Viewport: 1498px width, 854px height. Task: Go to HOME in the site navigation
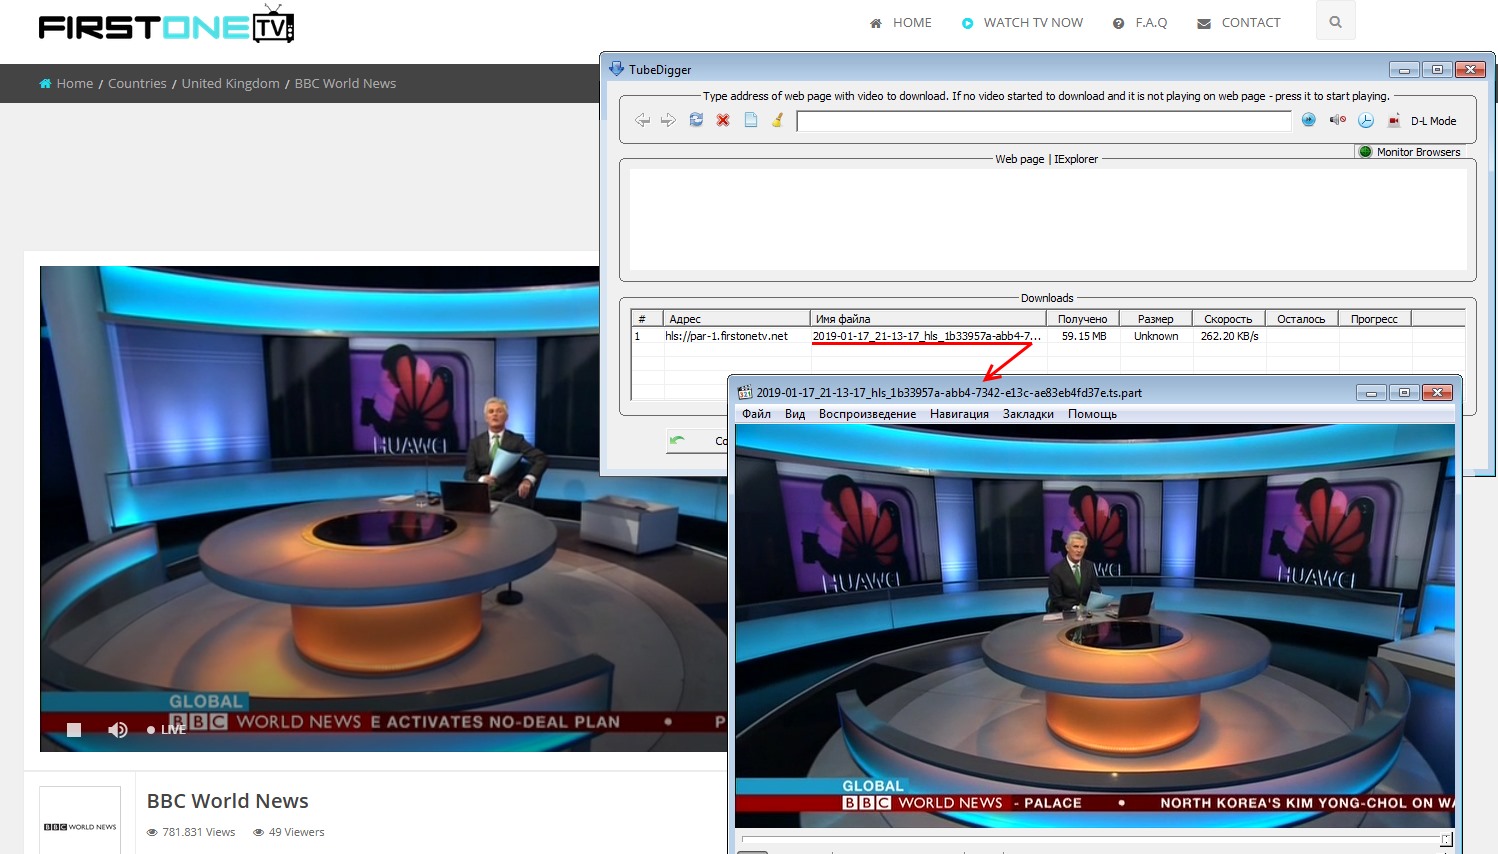(x=901, y=22)
